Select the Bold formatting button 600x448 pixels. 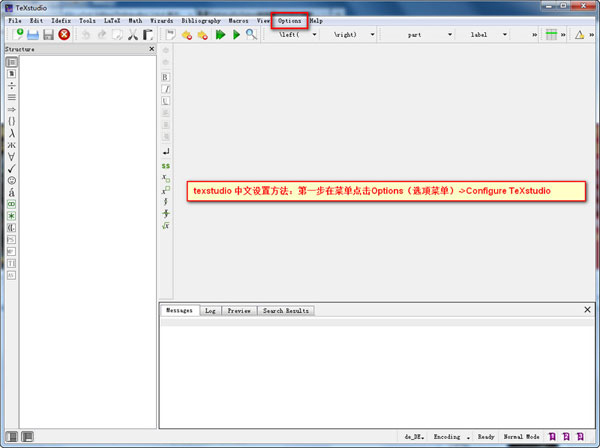[165, 76]
